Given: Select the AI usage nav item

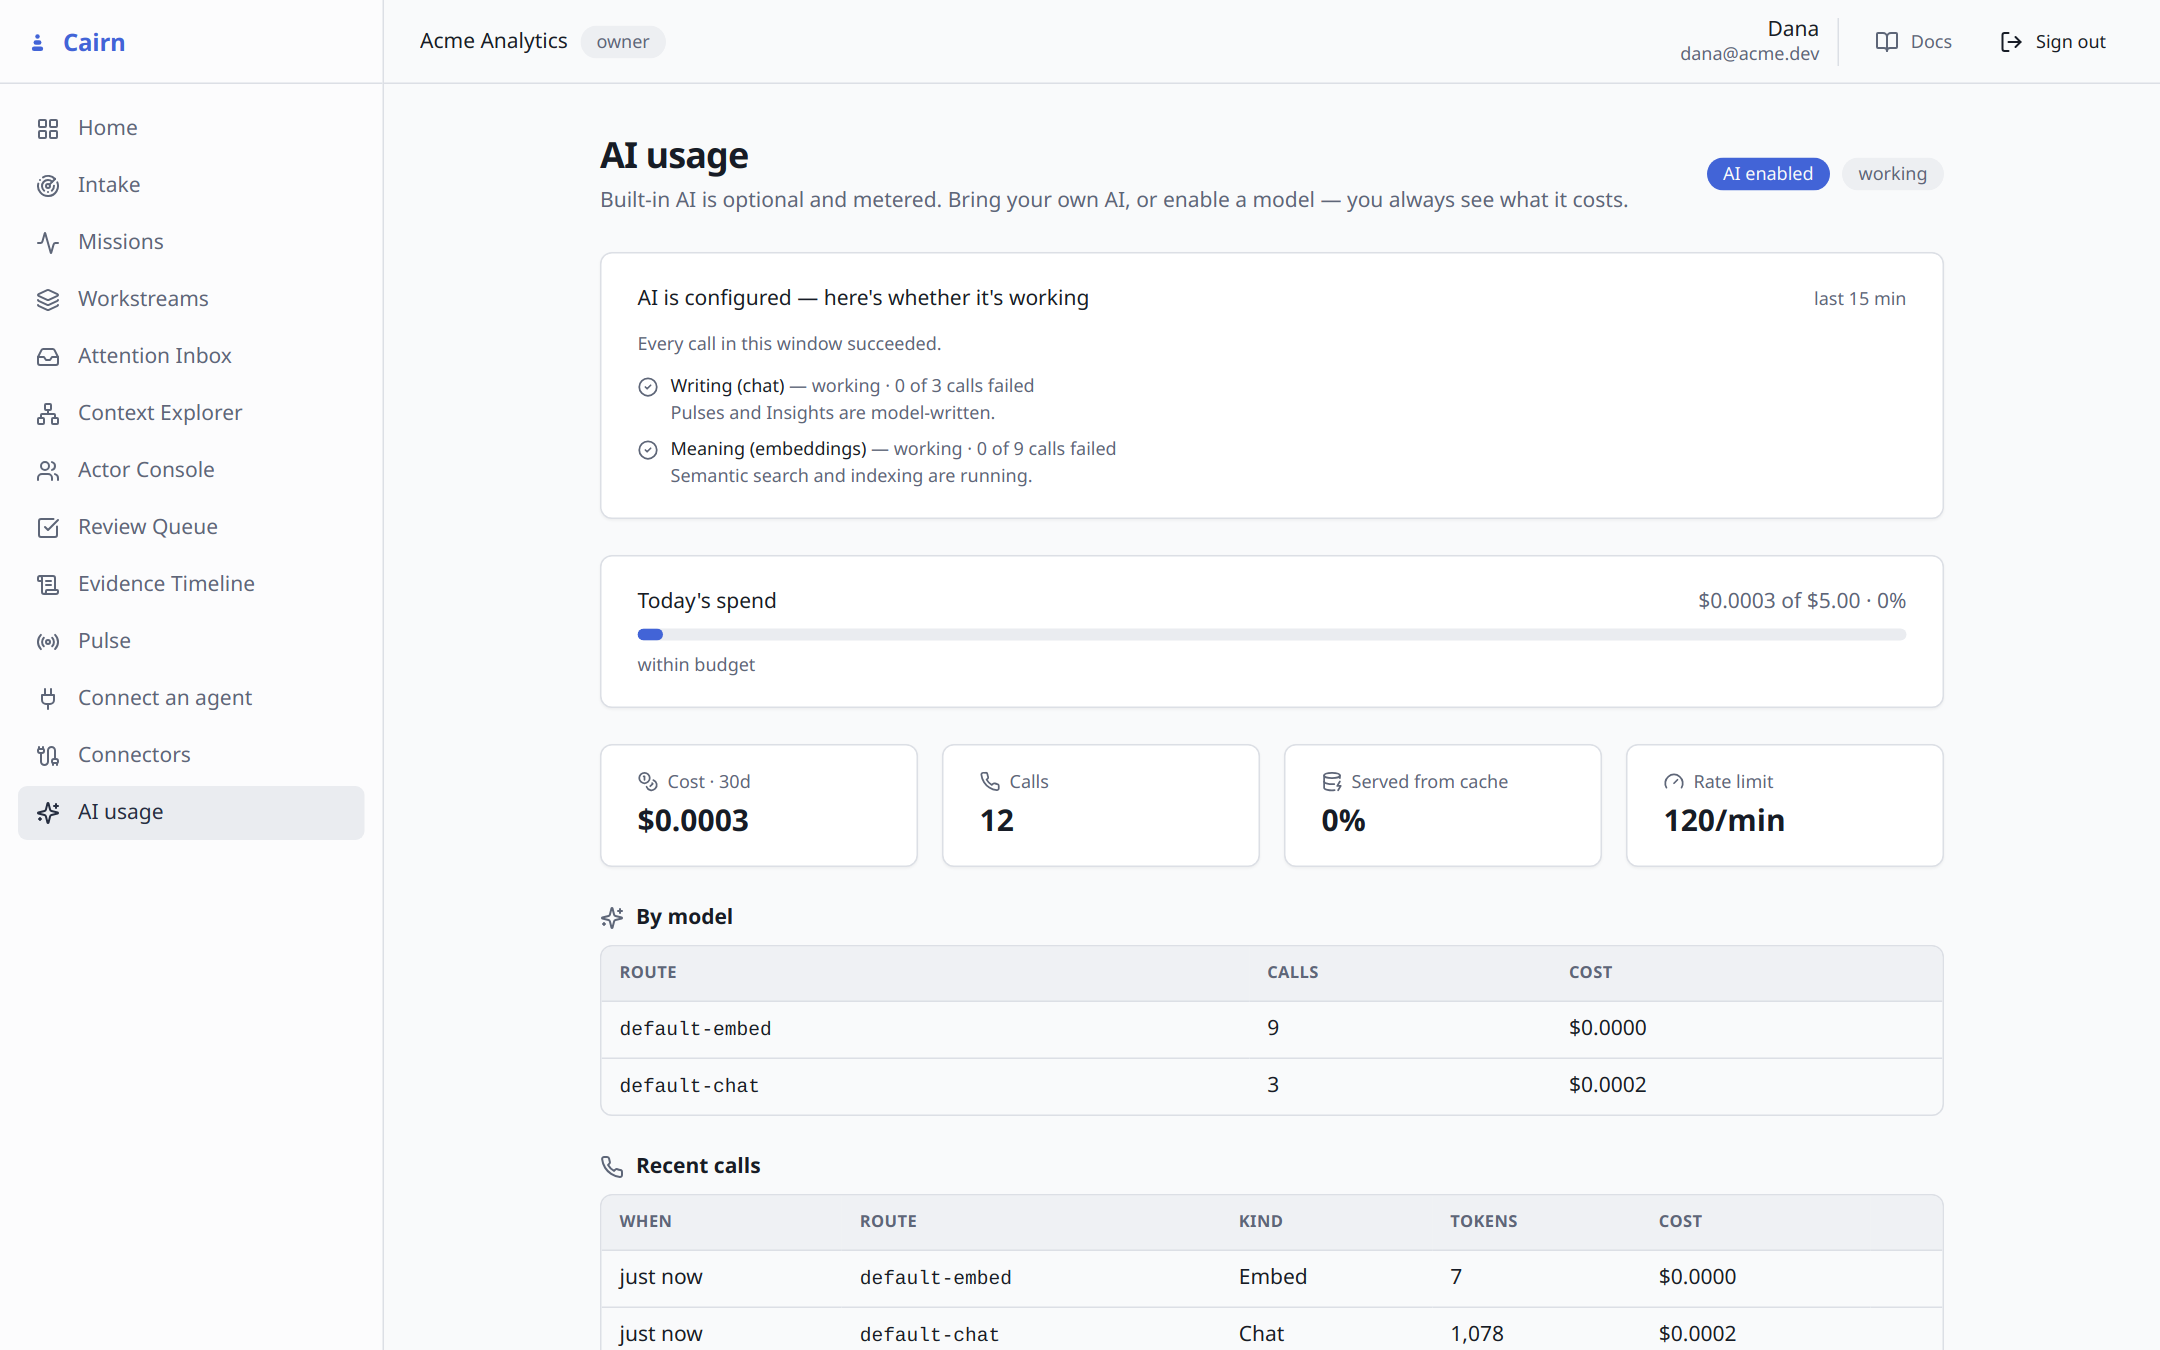Looking at the screenshot, I should (x=191, y=812).
